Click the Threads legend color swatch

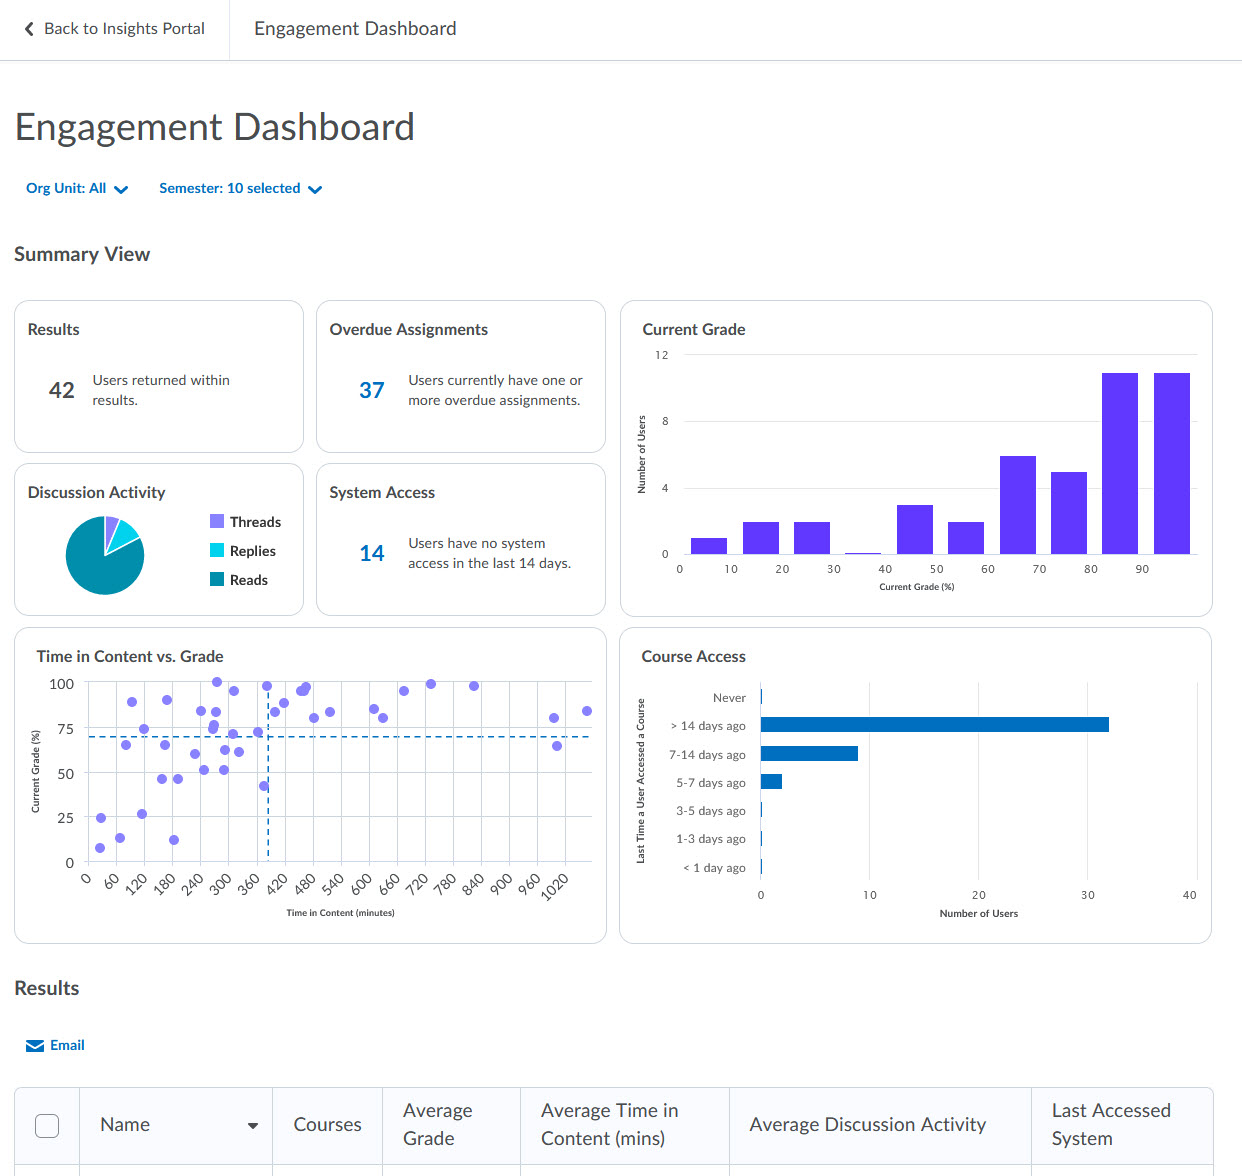click(217, 521)
